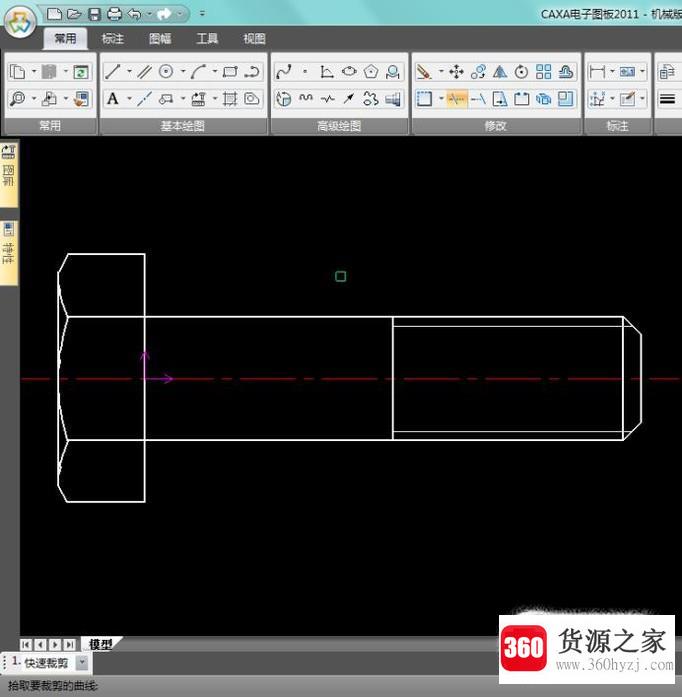Screen dimensions: 682x697
Task: Select the Text A tool
Action: coord(112,99)
